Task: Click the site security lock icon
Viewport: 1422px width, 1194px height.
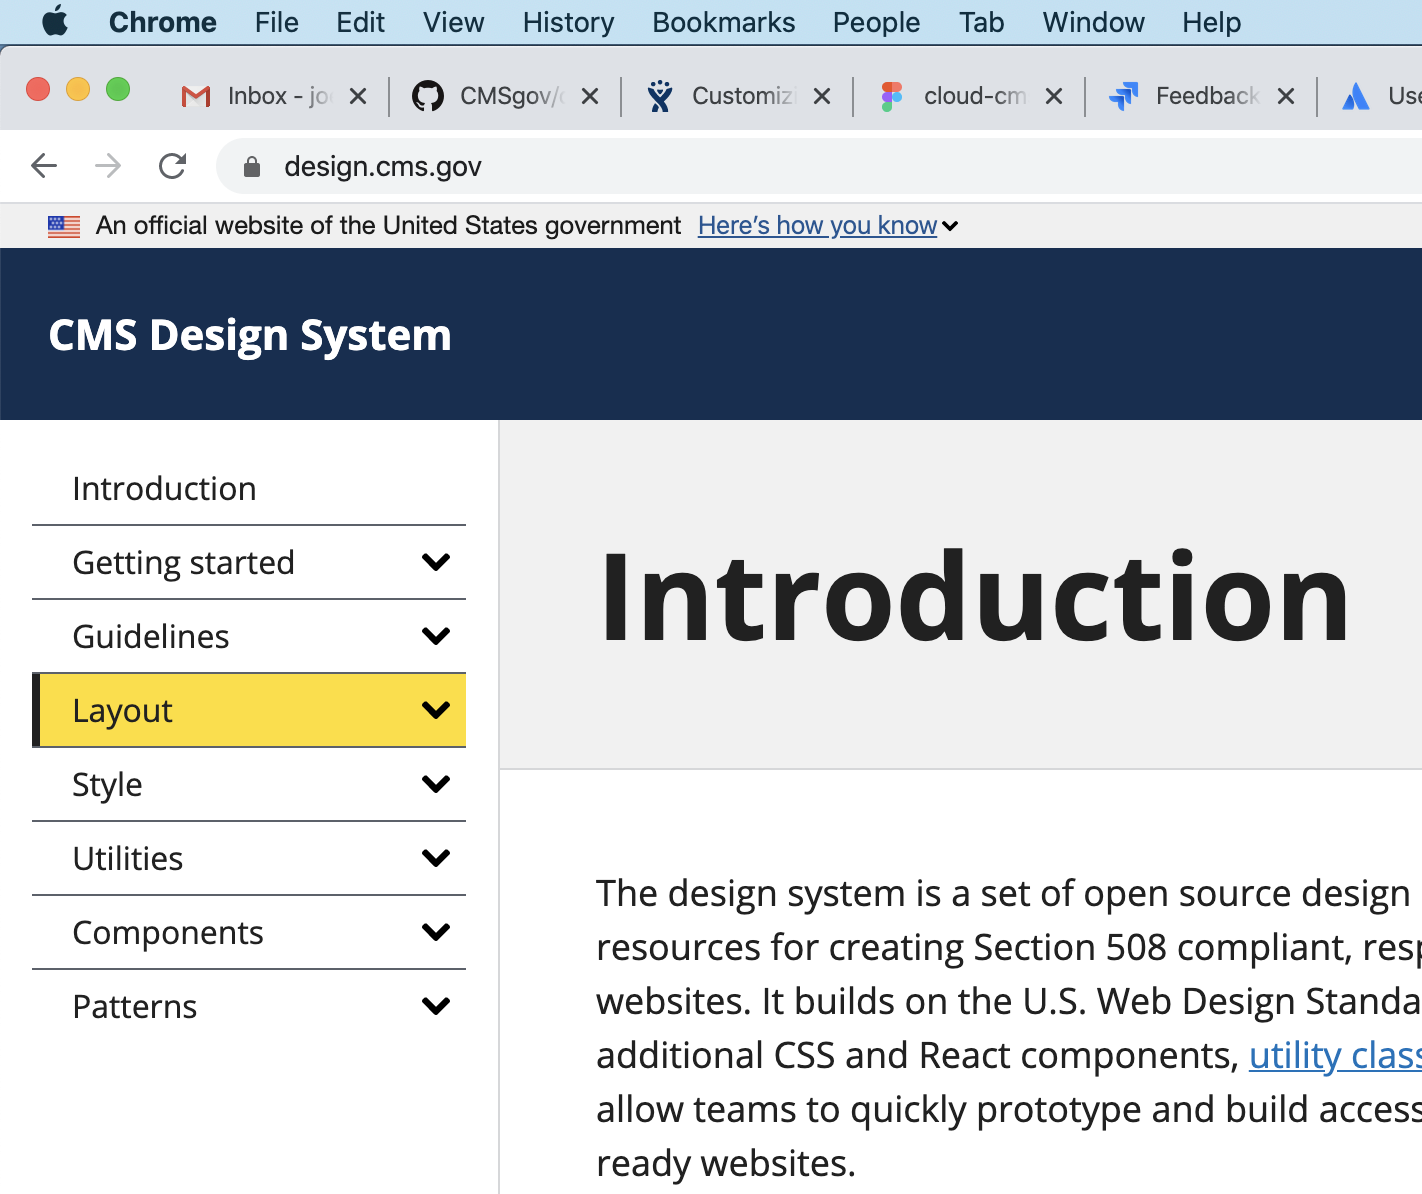Action: [251, 166]
